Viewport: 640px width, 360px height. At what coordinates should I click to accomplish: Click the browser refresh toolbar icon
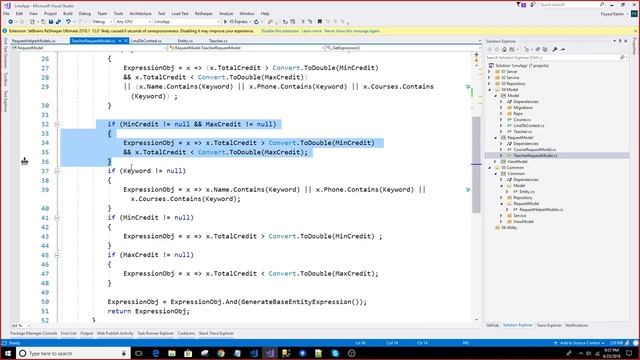click(x=256, y=22)
